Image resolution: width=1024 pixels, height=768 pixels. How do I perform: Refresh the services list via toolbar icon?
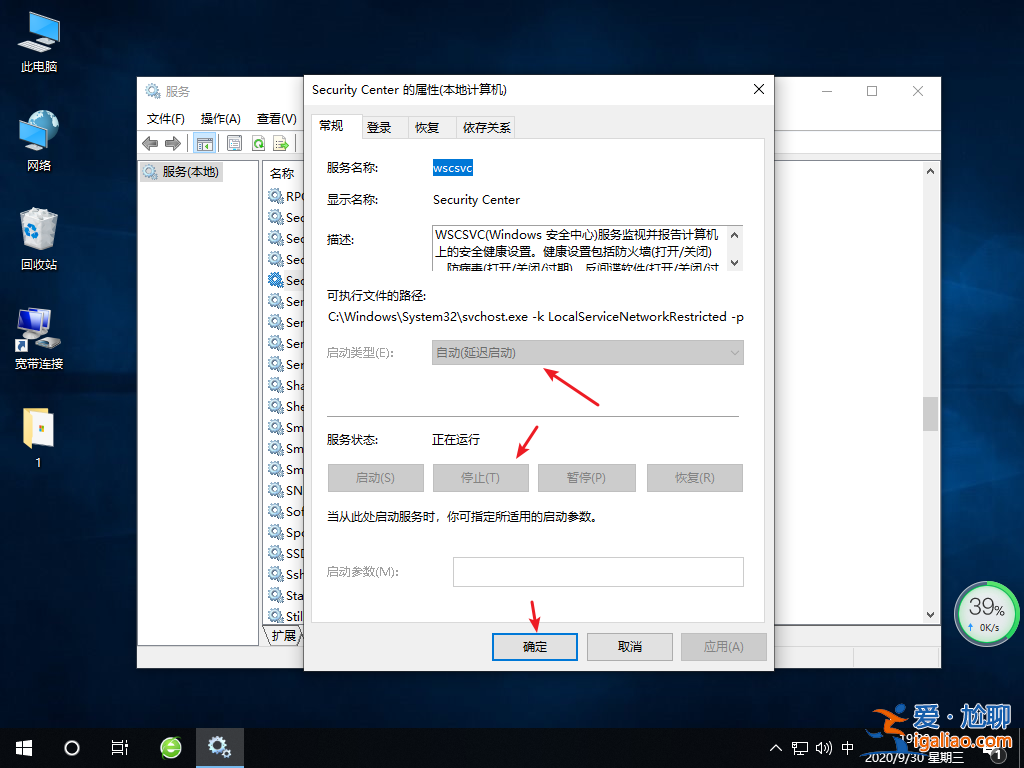[x=258, y=143]
